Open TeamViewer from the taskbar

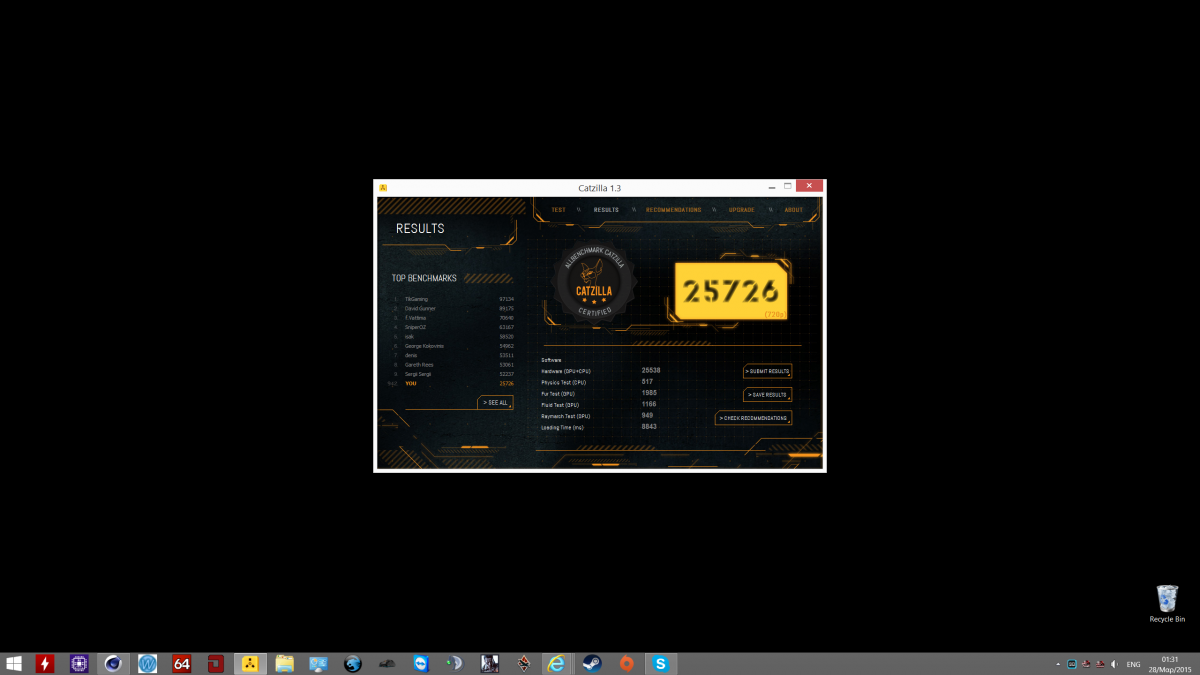click(421, 663)
